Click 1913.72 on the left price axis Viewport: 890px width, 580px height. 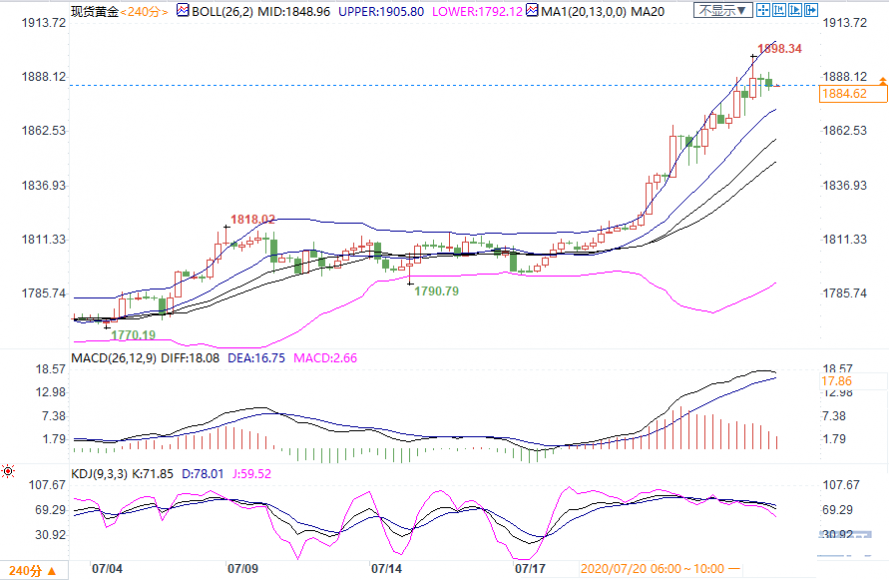point(44,23)
